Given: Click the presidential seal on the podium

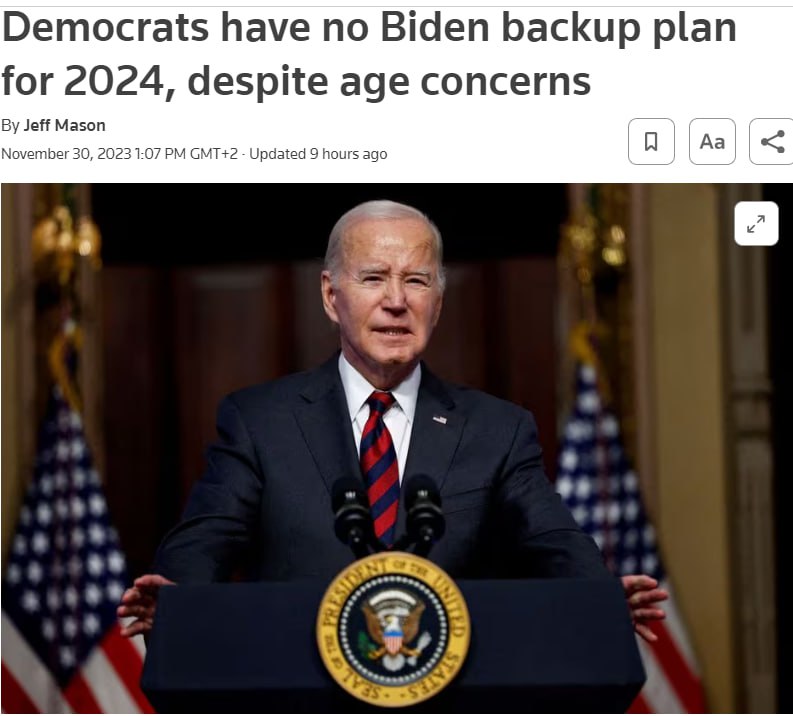Looking at the screenshot, I should 393,630.
